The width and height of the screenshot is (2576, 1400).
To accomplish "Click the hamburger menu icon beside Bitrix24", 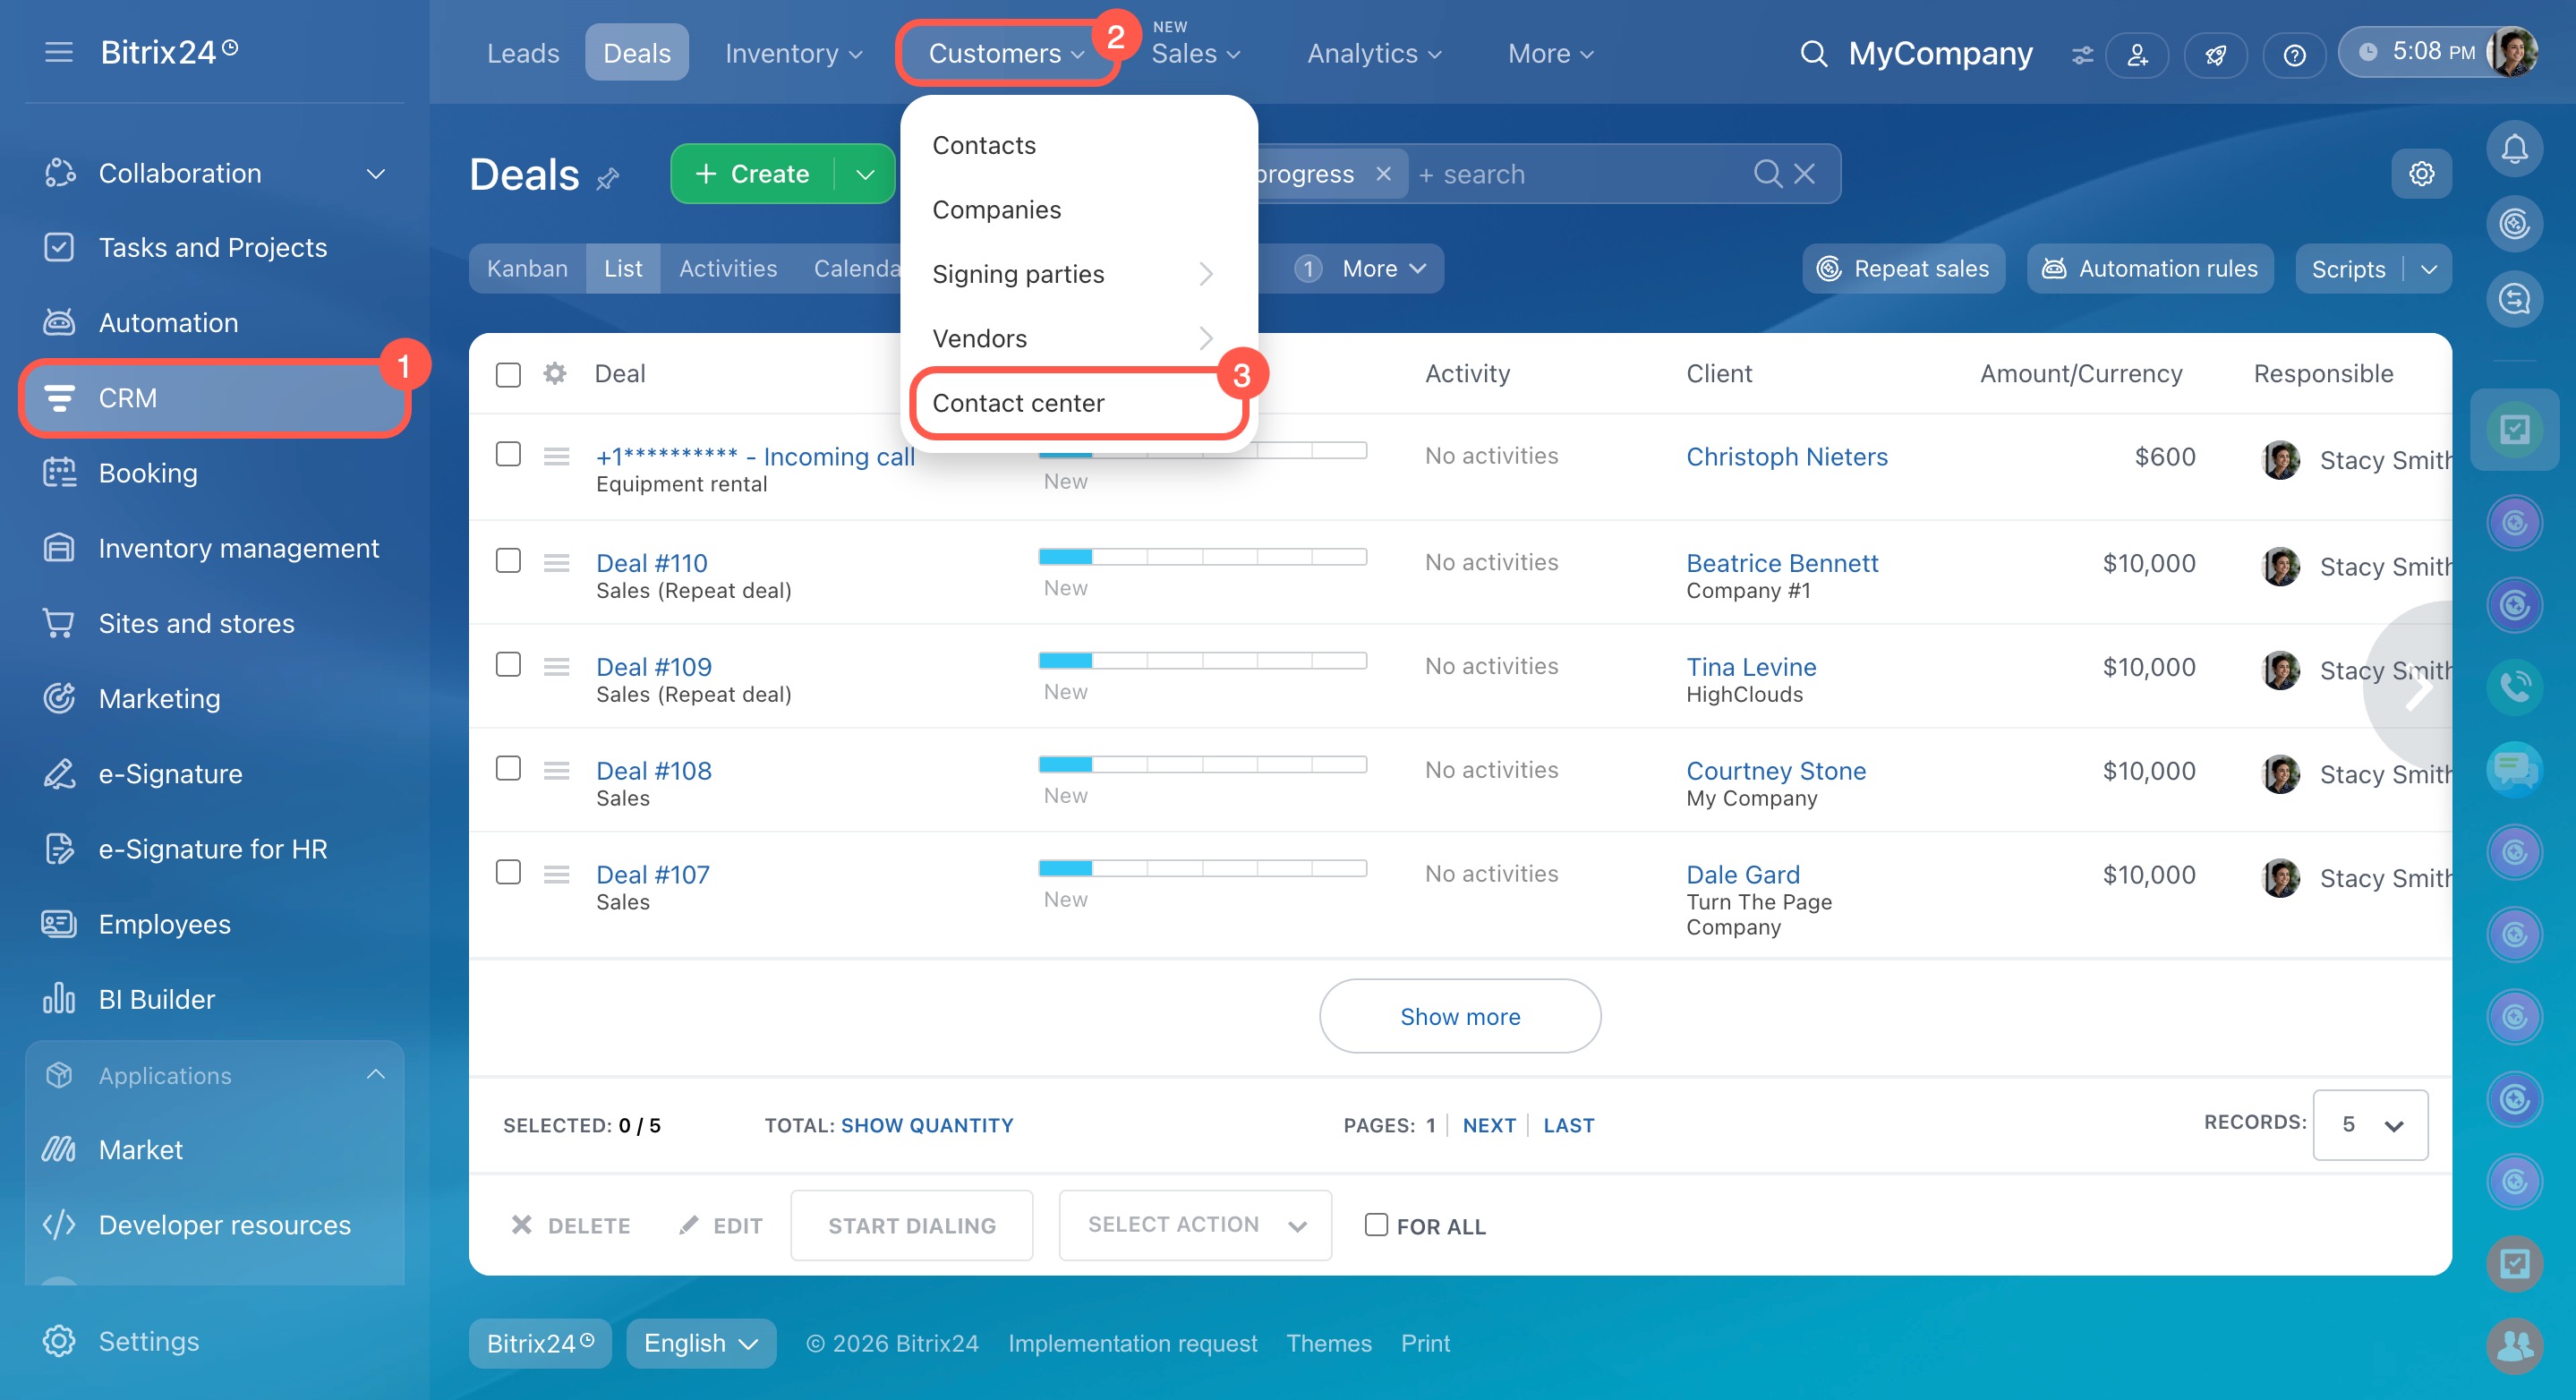I will tap(59, 52).
